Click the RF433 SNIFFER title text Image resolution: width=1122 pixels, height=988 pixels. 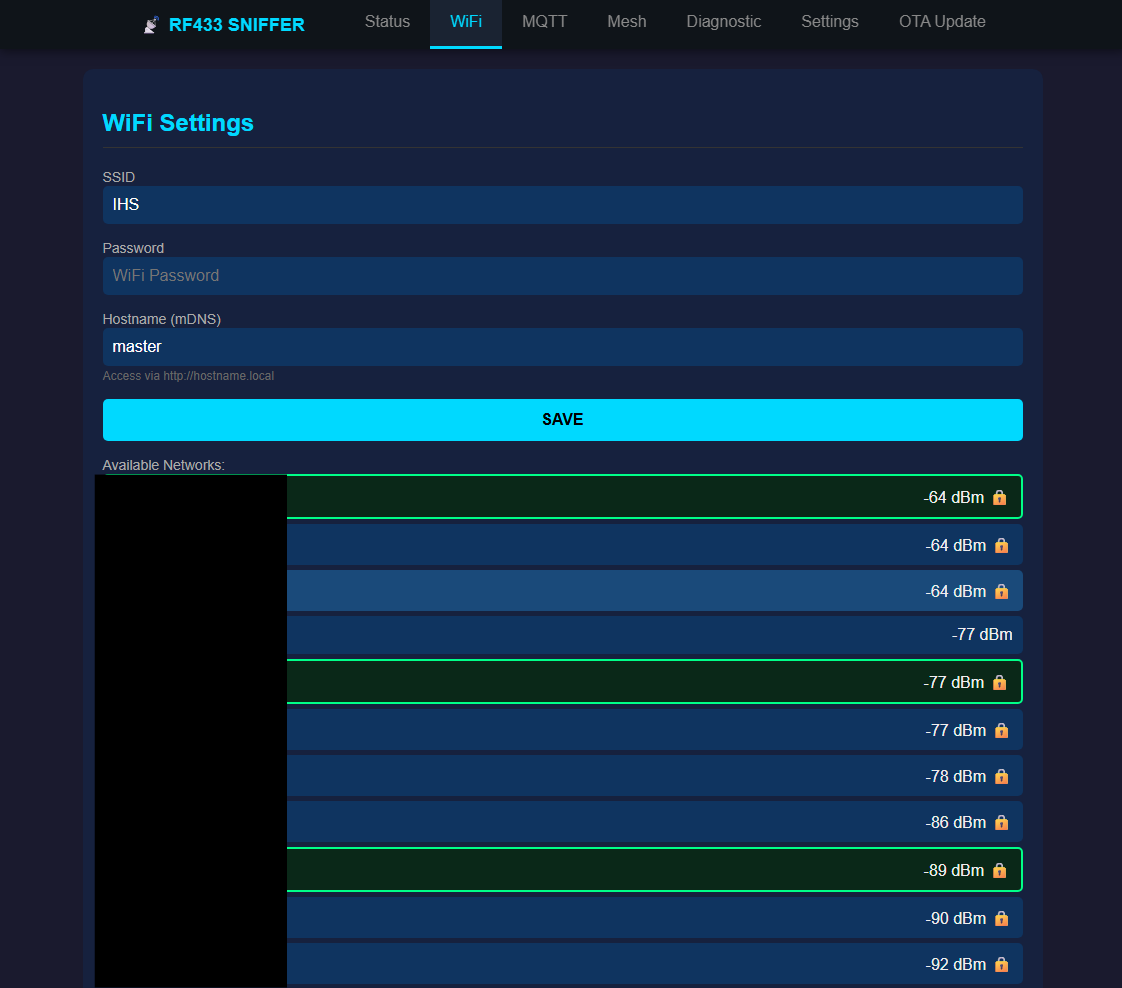coord(237,25)
